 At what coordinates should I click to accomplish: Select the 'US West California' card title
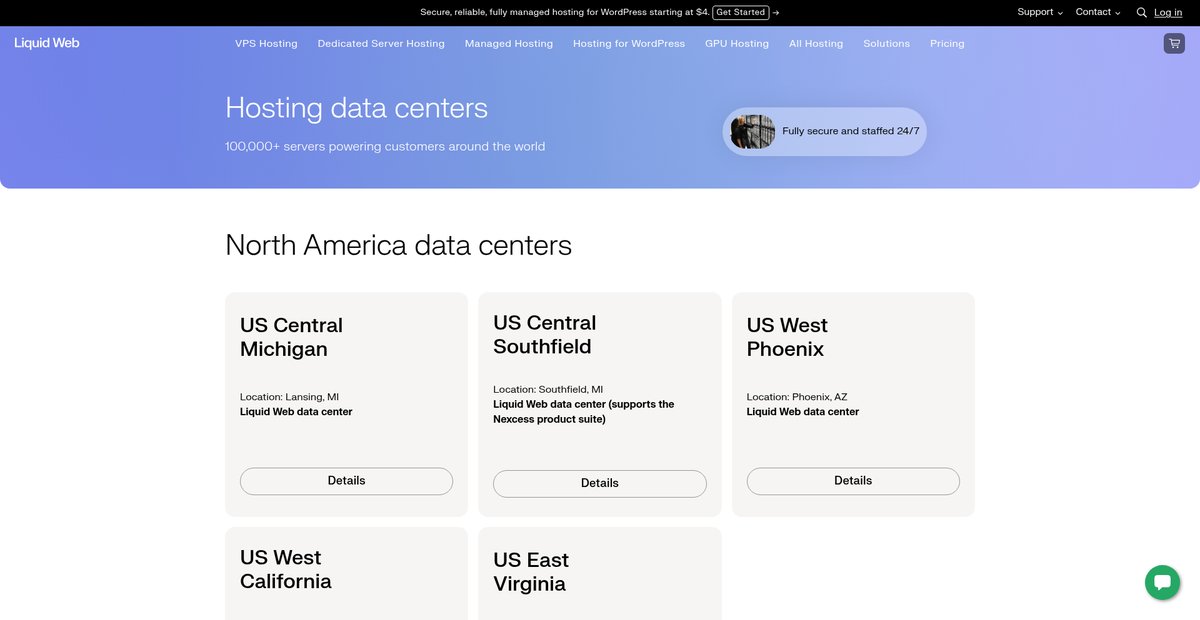pos(286,569)
